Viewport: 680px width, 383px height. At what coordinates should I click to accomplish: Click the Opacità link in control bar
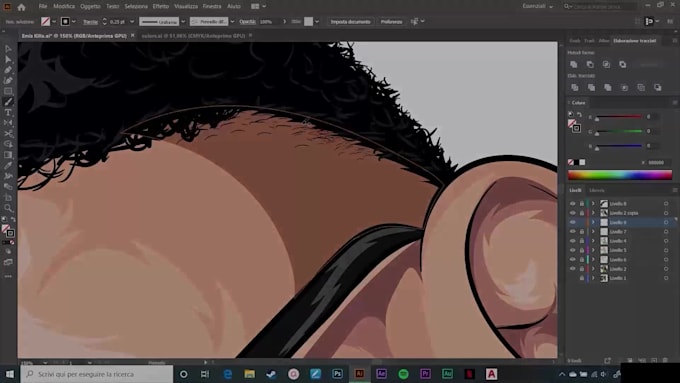(247, 22)
